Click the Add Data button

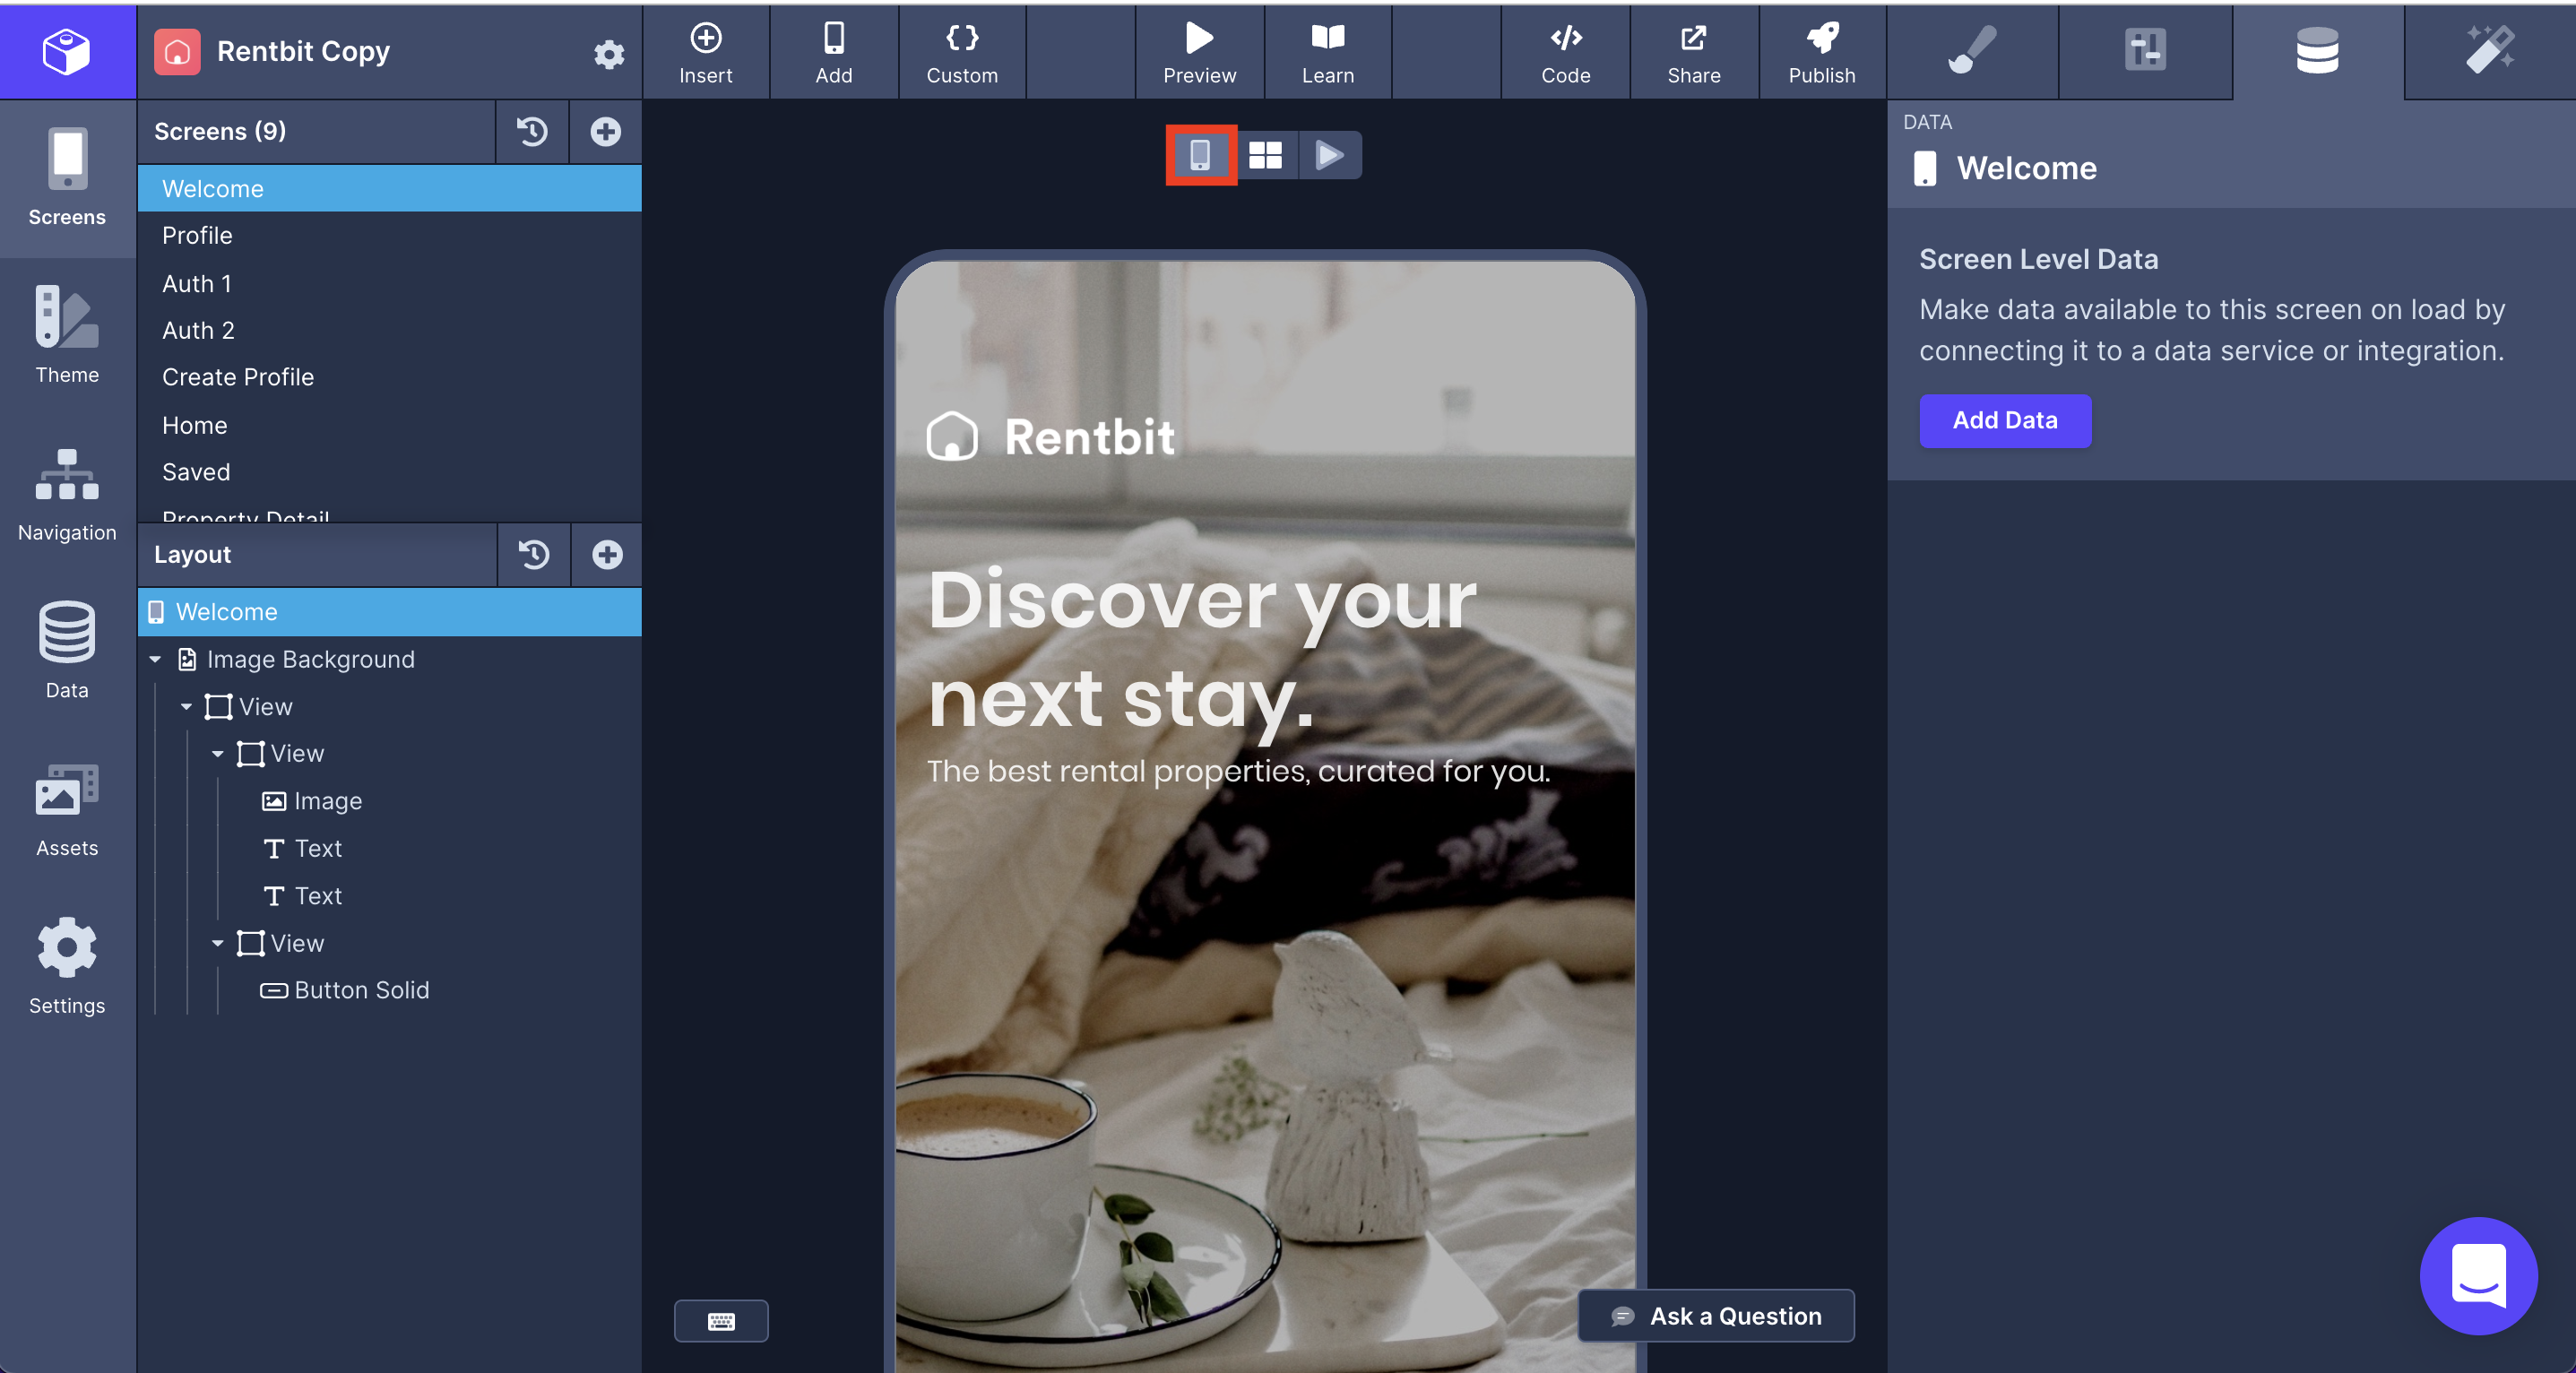click(2004, 421)
